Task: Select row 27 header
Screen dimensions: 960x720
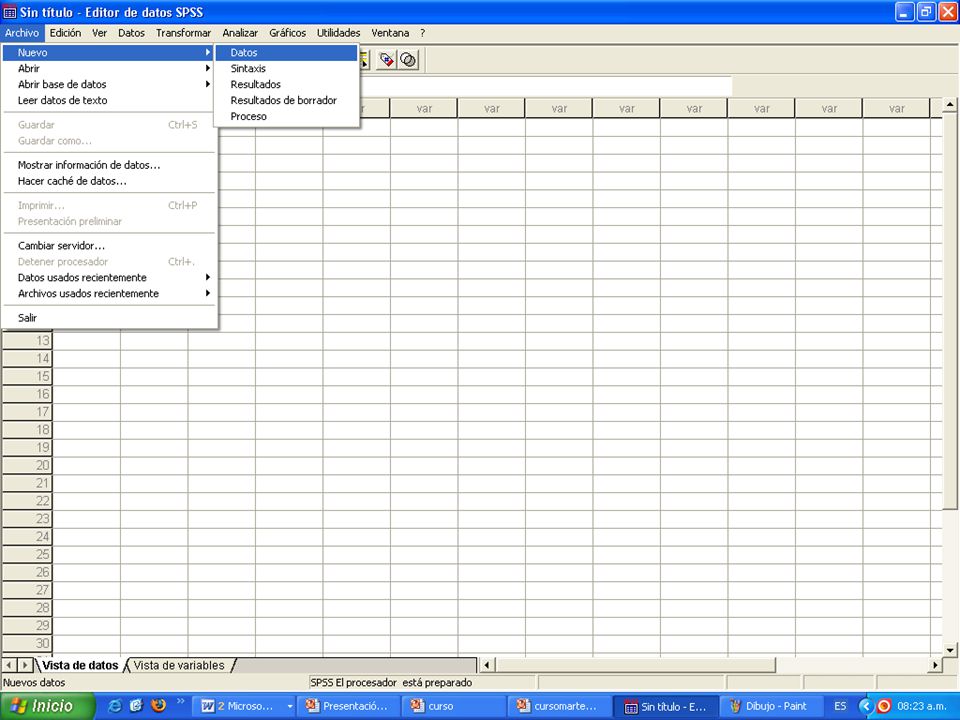Action: (x=28, y=590)
